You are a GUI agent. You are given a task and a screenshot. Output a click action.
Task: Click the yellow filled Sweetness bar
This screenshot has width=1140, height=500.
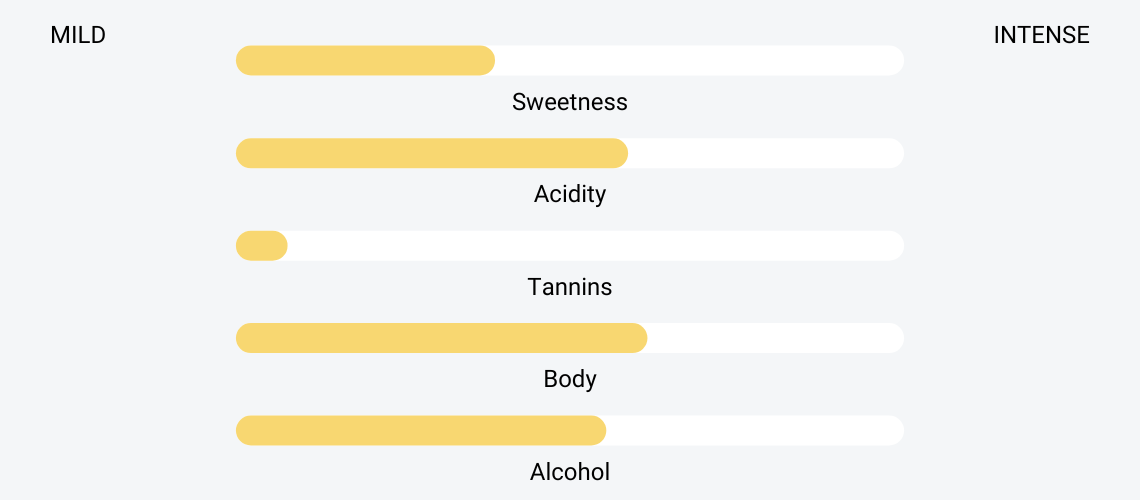365,60
